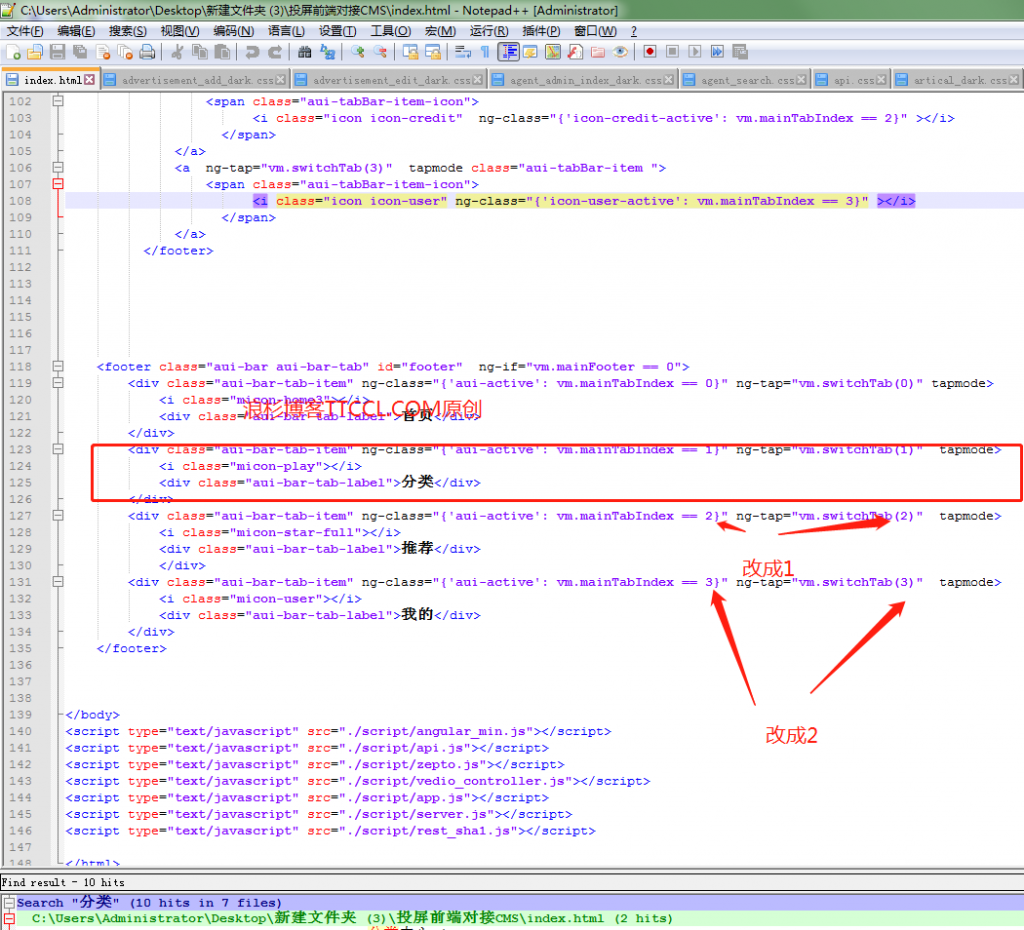Print the document with the printer icon

148,52
